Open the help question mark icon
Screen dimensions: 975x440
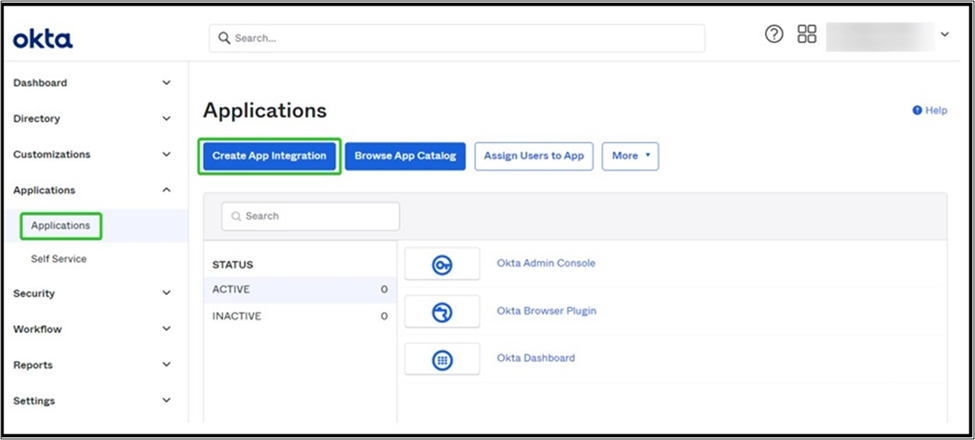[x=774, y=34]
